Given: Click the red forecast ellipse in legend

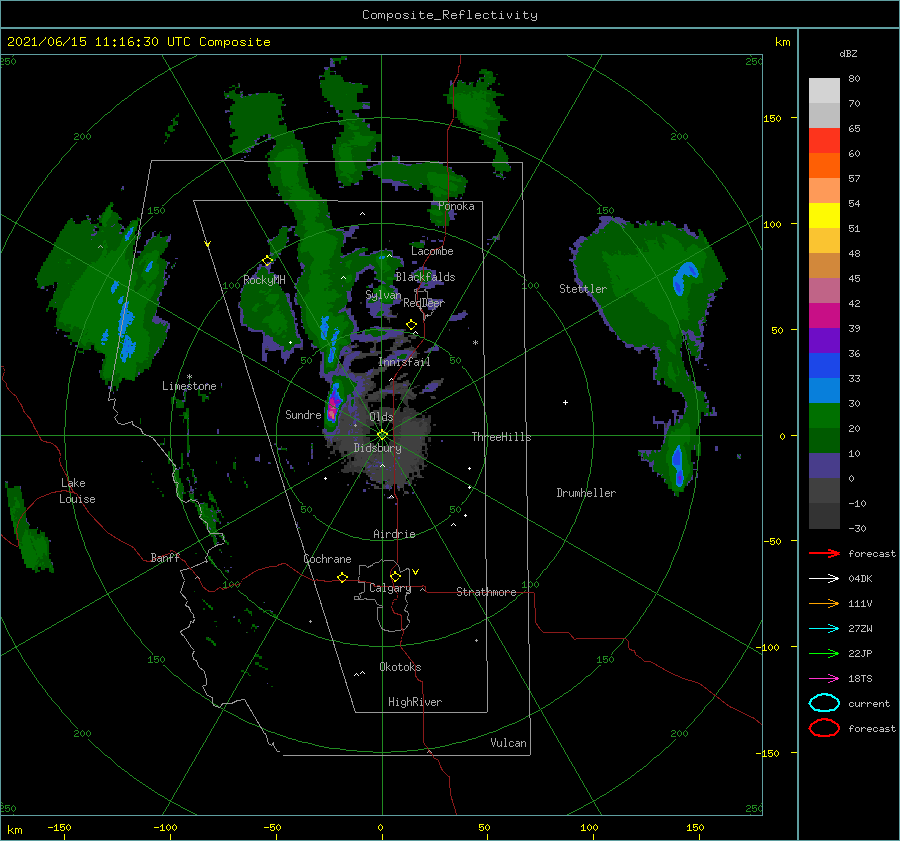Looking at the screenshot, I should [x=824, y=728].
